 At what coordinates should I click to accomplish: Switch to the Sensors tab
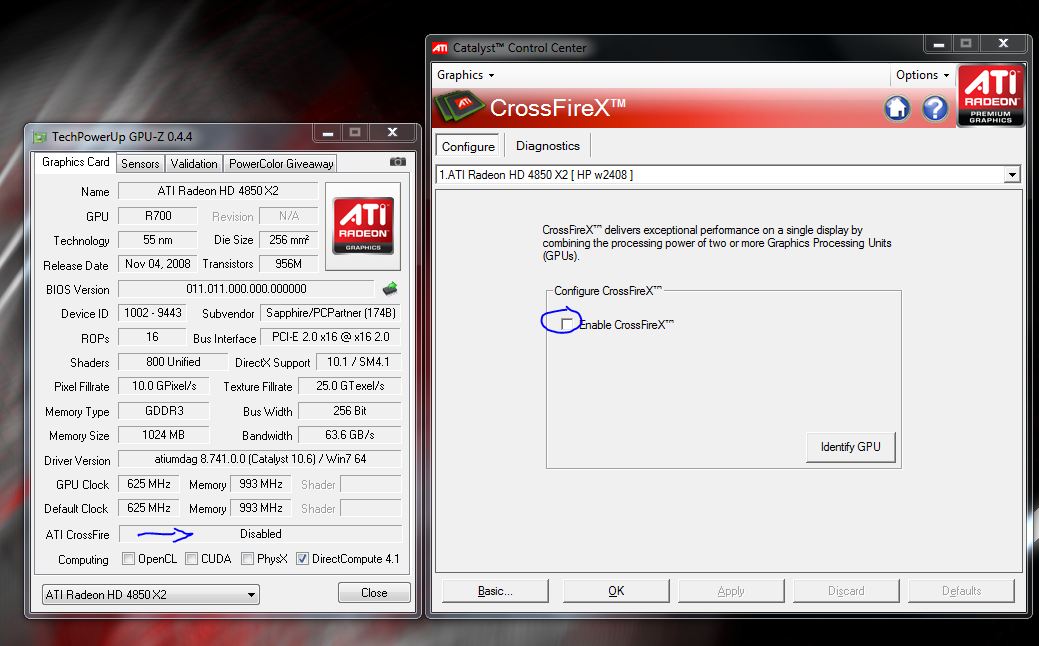140,164
